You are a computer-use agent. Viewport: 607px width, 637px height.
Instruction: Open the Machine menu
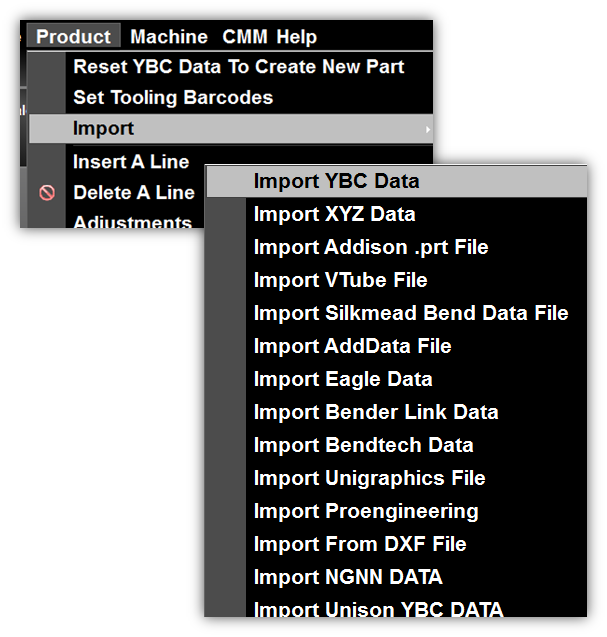pos(169,37)
